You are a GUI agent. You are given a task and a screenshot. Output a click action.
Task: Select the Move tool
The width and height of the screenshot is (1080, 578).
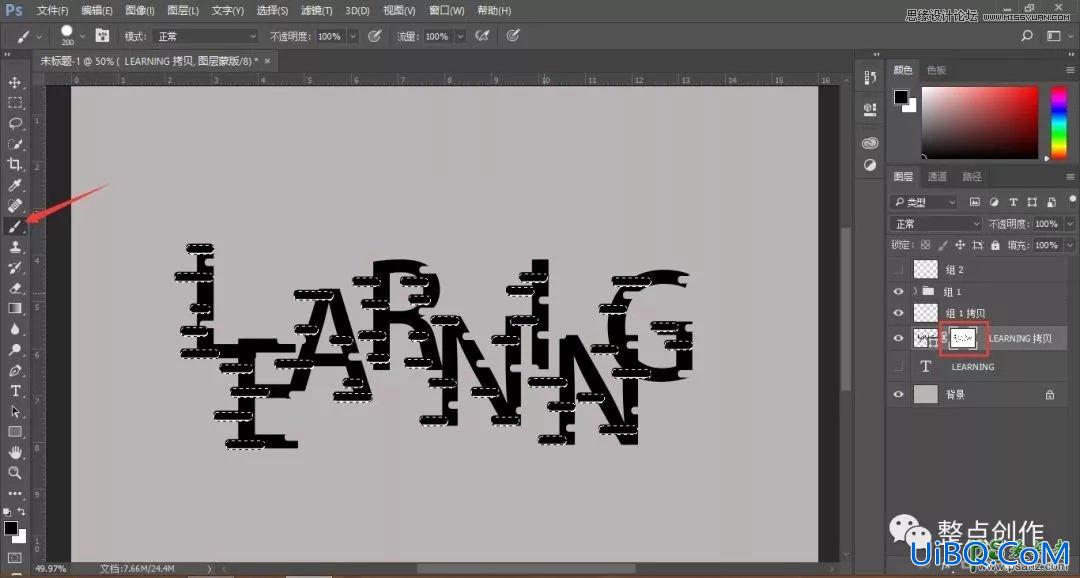[x=14, y=83]
